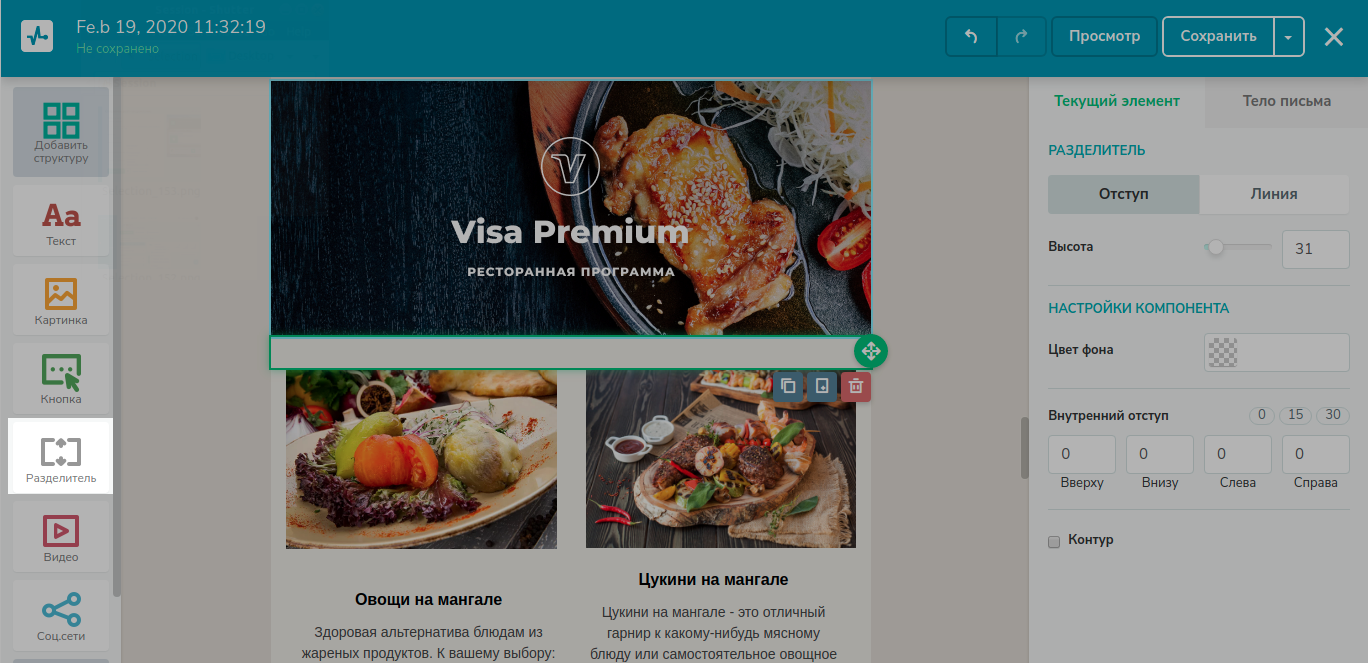This screenshot has height=663, width=1368.
Task: Click the undo arrow icon
Action: point(970,36)
